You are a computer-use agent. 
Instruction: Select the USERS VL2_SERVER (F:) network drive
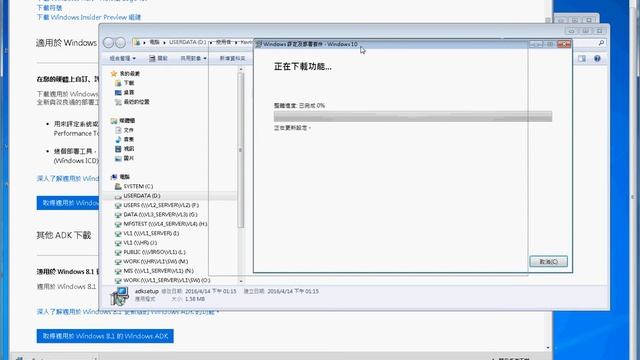161,205
